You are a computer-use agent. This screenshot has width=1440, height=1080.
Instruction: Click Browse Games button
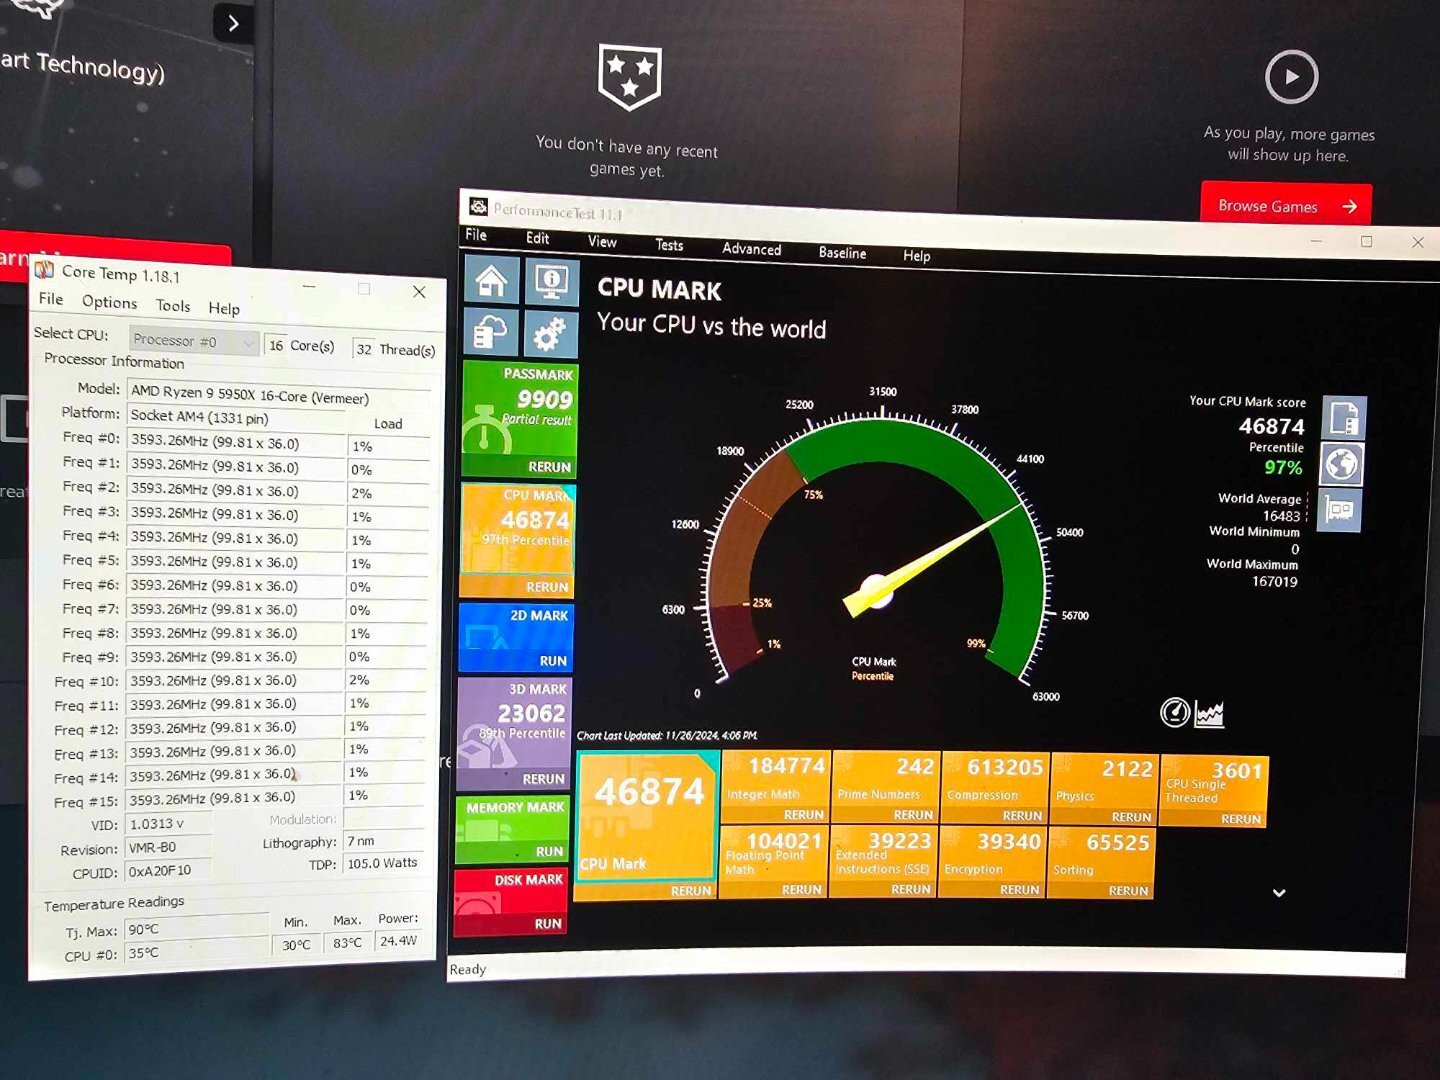(x=1286, y=206)
